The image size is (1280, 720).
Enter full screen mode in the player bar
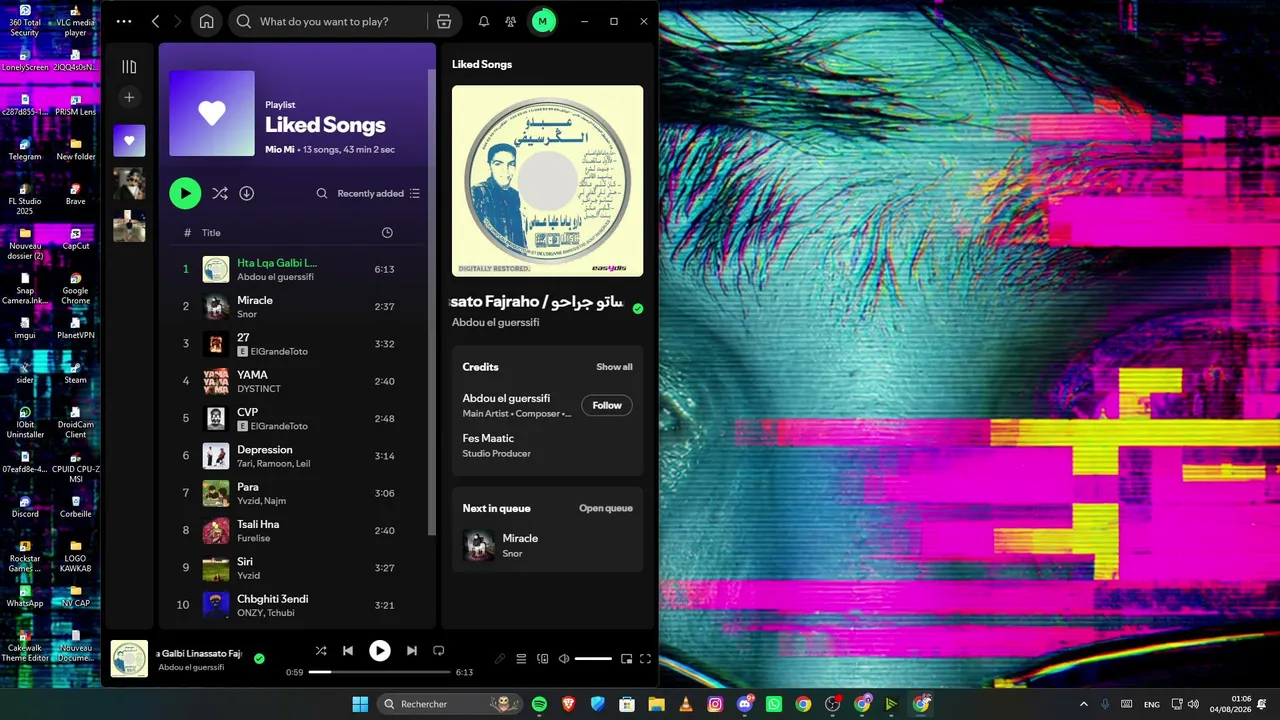click(x=646, y=658)
